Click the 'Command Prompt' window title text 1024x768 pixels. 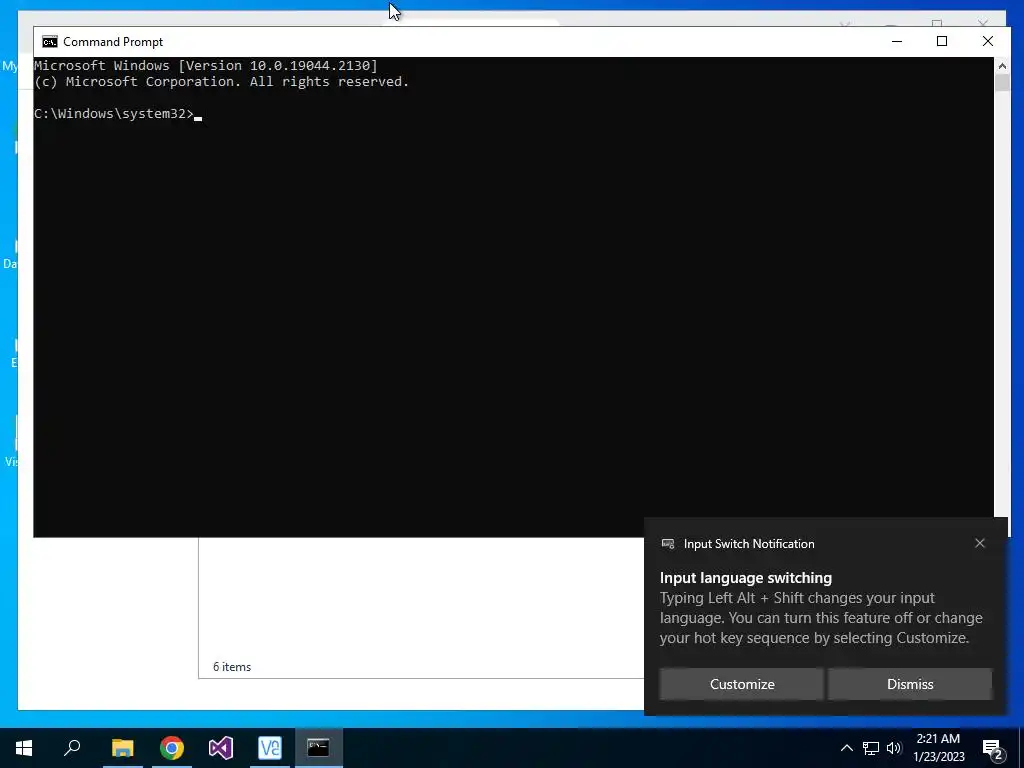[113, 42]
